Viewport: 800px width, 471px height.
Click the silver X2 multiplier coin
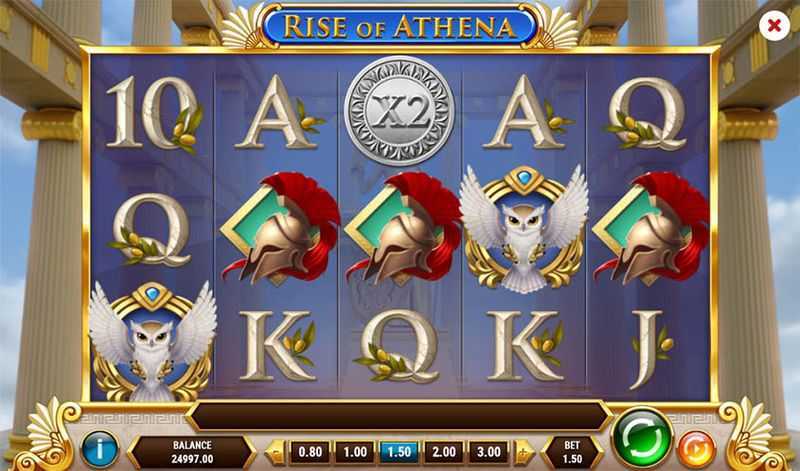point(399,111)
